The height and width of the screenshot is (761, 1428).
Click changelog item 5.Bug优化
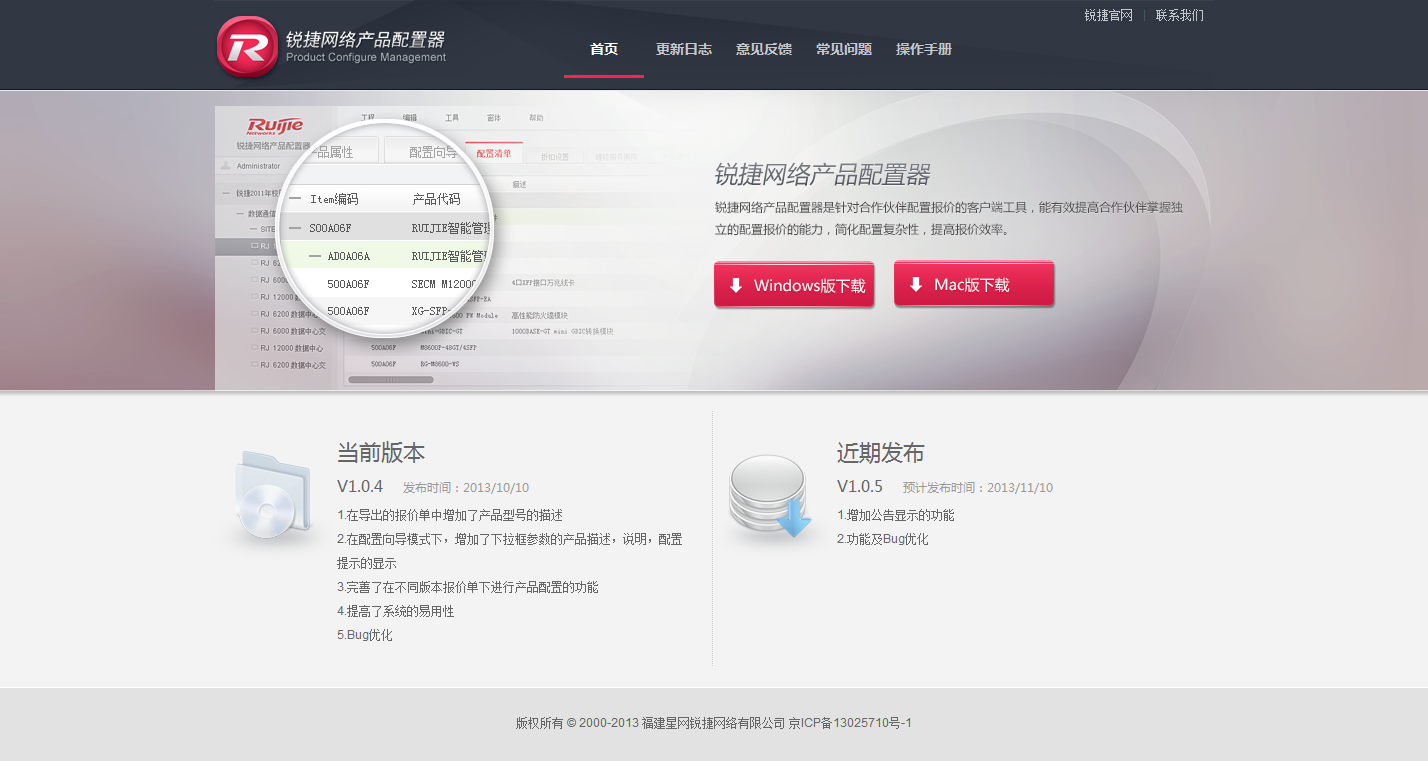click(x=365, y=635)
